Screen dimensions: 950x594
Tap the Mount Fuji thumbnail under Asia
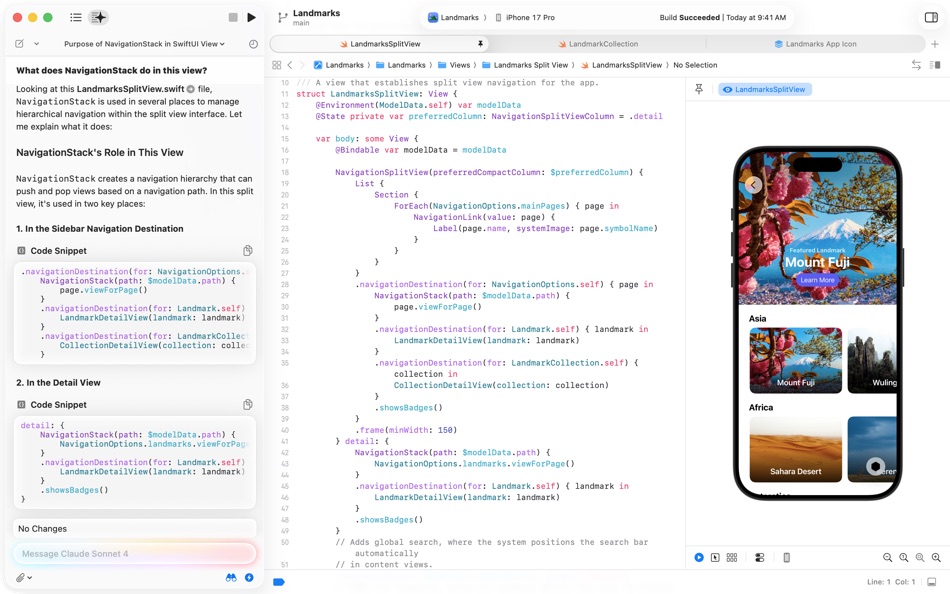(796, 360)
